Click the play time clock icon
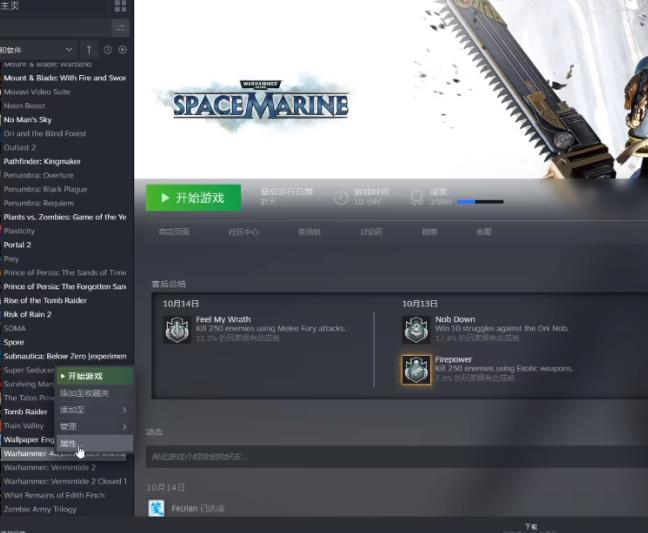The height and width of the screenshot is (533, 648). point(341,197)
